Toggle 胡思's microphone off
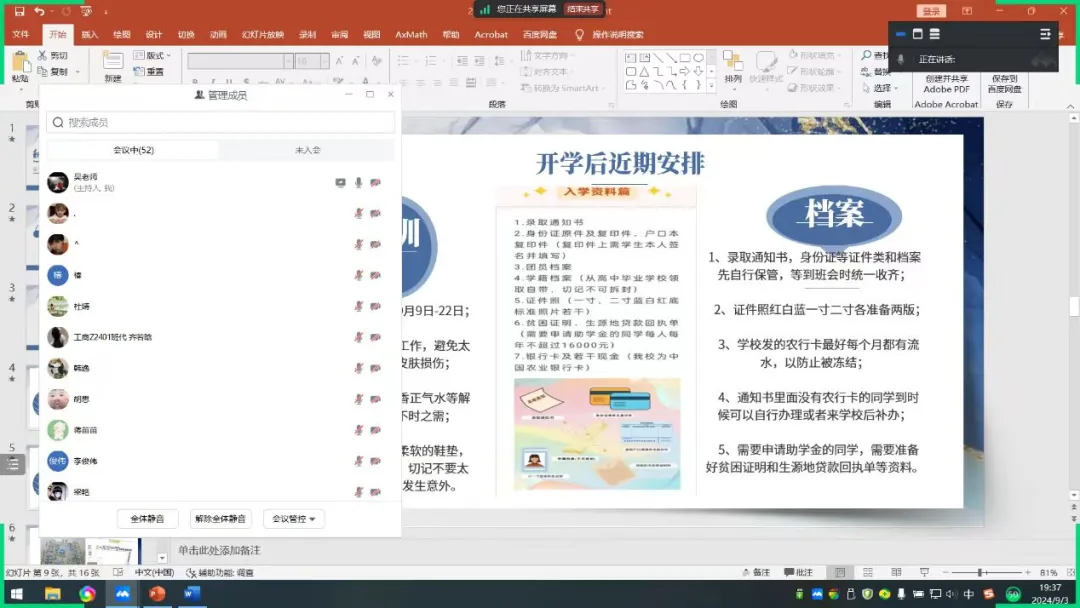Viewport: 1080px width, 608px height. (356, 399)
